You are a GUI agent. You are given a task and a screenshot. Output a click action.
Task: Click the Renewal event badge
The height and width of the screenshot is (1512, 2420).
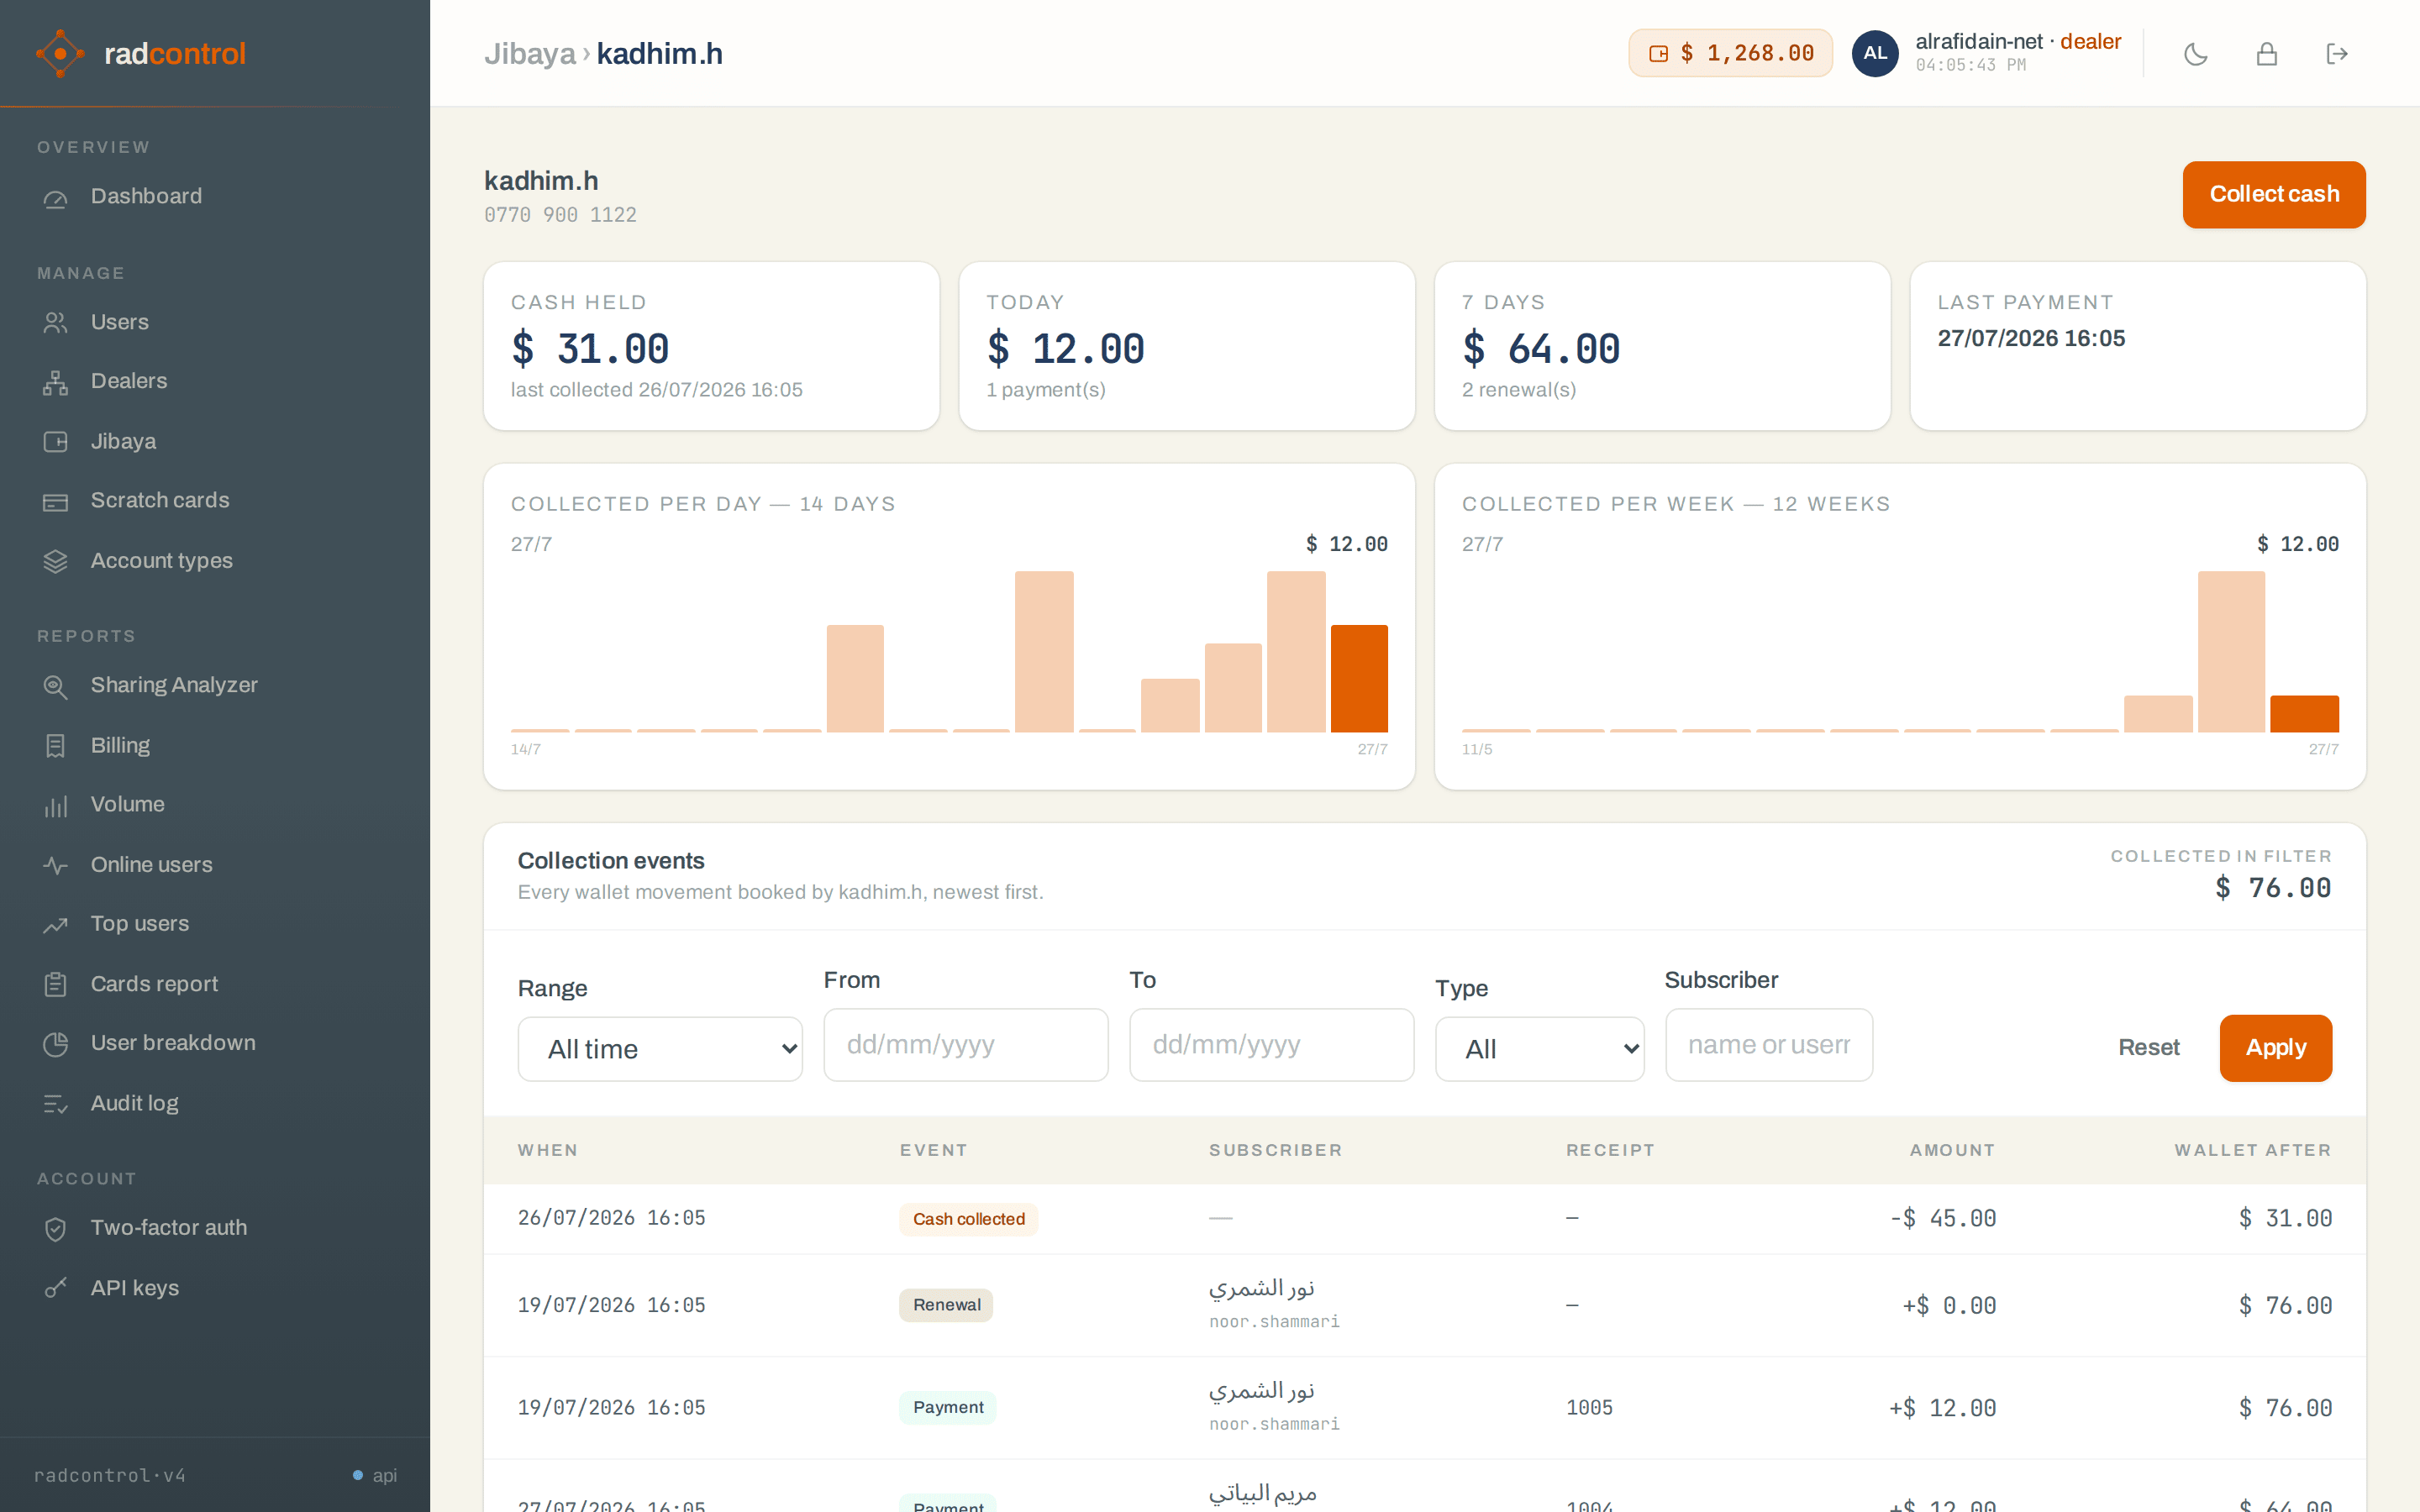(946, 1305)
